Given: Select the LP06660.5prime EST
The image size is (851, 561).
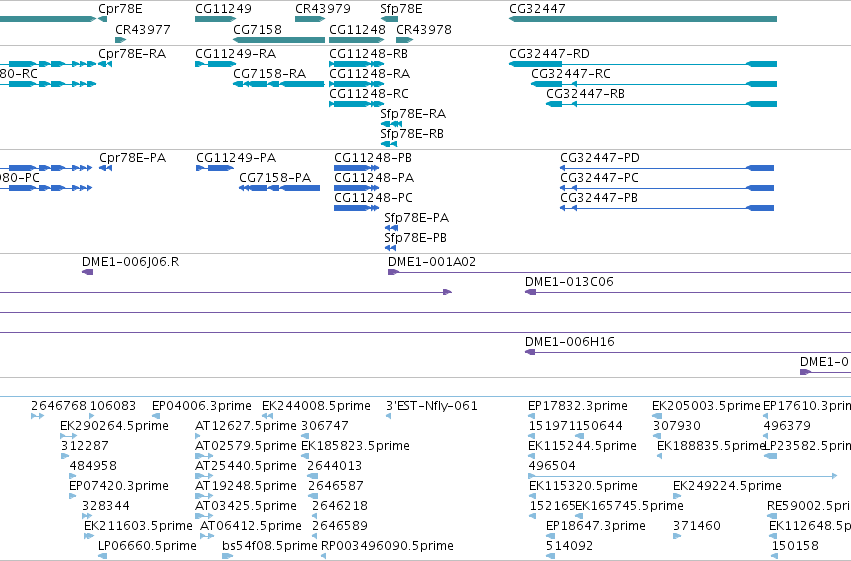Looking at the screenshot, I should click(103, 556).
